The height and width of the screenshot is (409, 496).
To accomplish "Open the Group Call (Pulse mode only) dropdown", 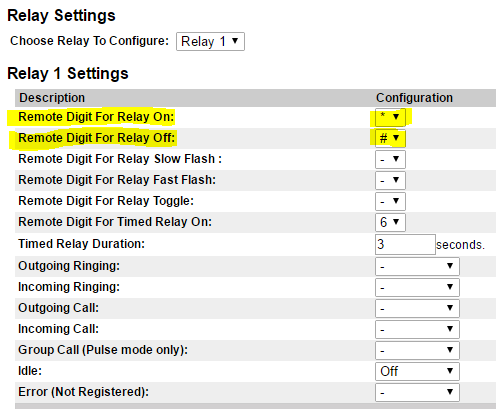I will coord(417,350).
